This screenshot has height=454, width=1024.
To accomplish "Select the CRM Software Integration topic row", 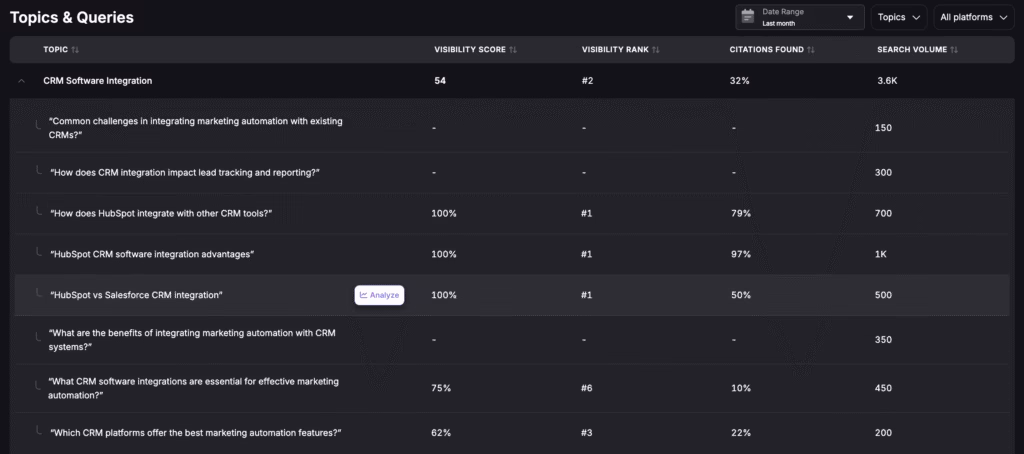I will 98,80.
